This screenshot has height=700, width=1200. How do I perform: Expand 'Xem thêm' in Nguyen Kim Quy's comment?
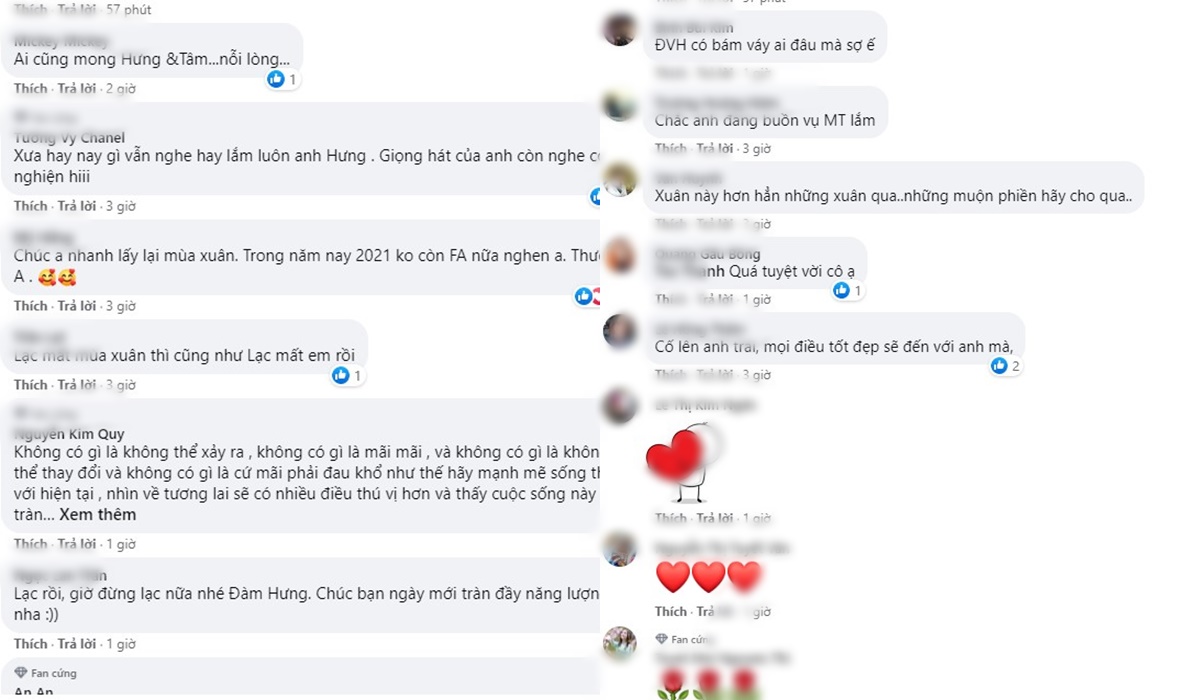click(98, 515)
